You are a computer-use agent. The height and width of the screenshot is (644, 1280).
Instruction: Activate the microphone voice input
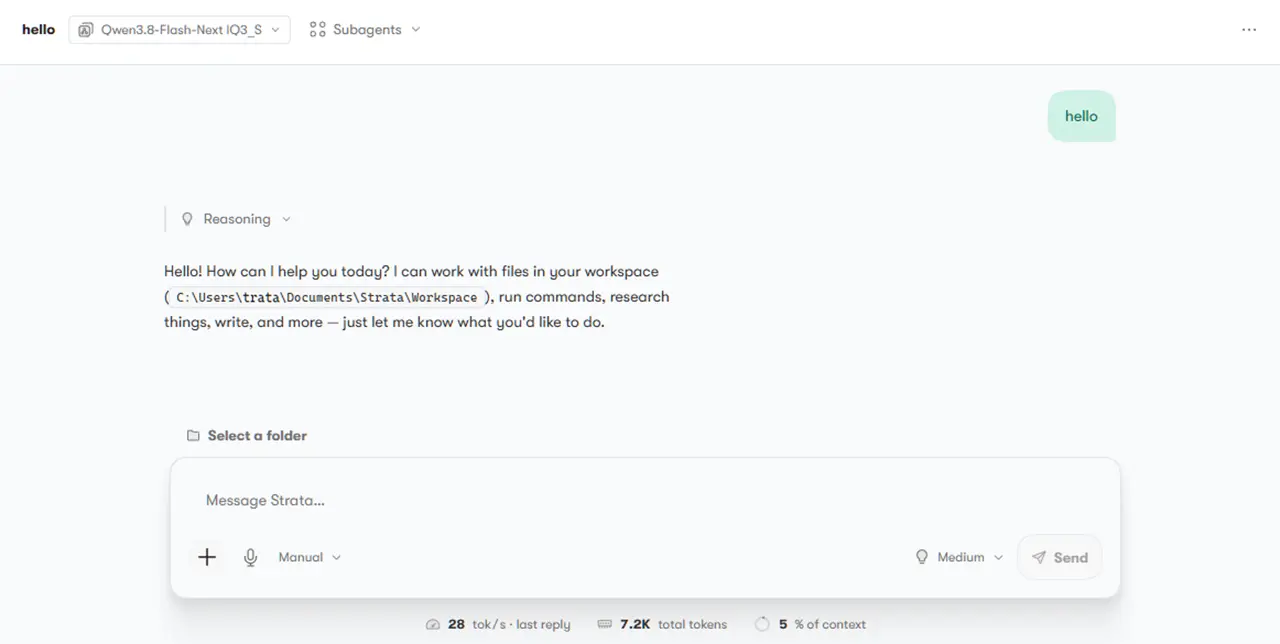tap(251, 557)
